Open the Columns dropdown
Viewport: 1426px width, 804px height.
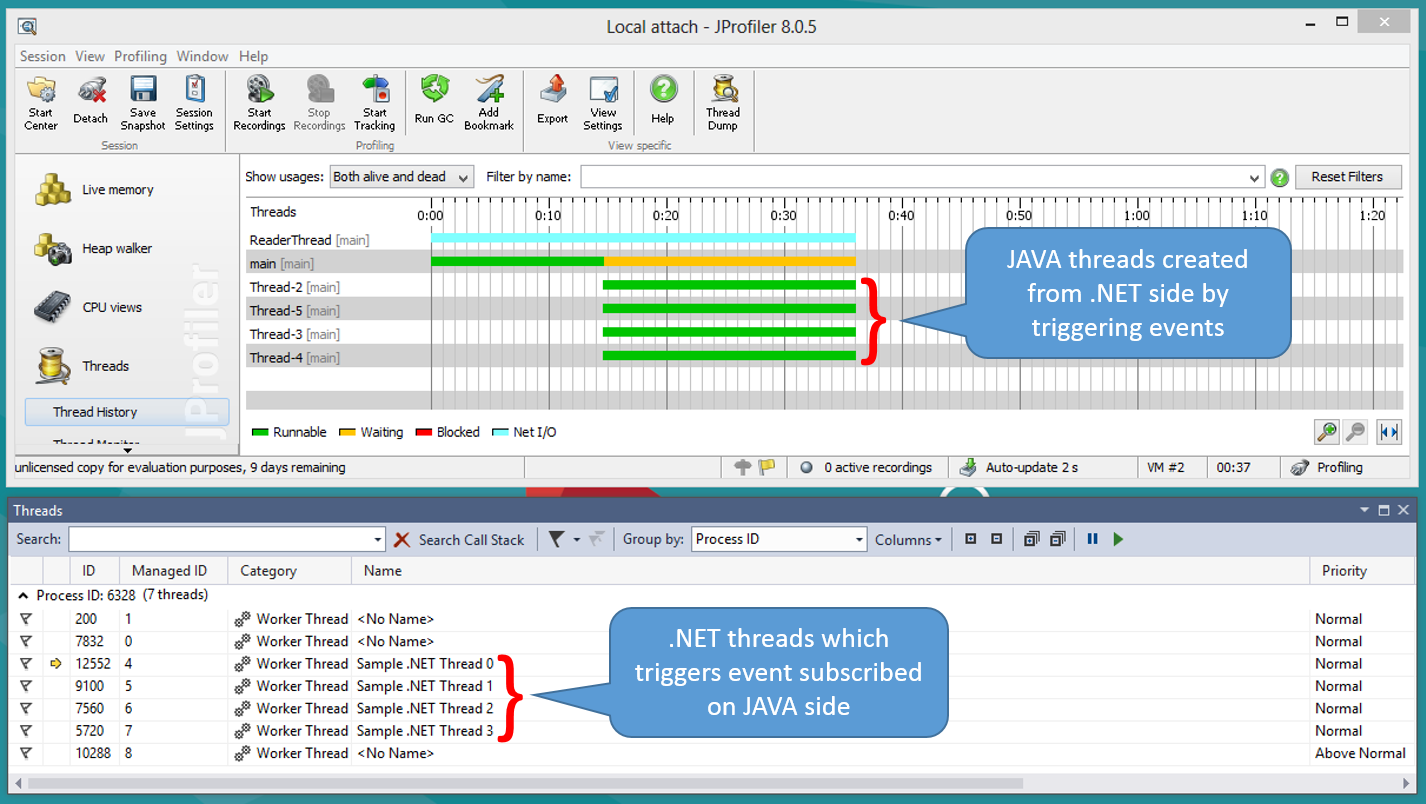[x=908, y=539]
